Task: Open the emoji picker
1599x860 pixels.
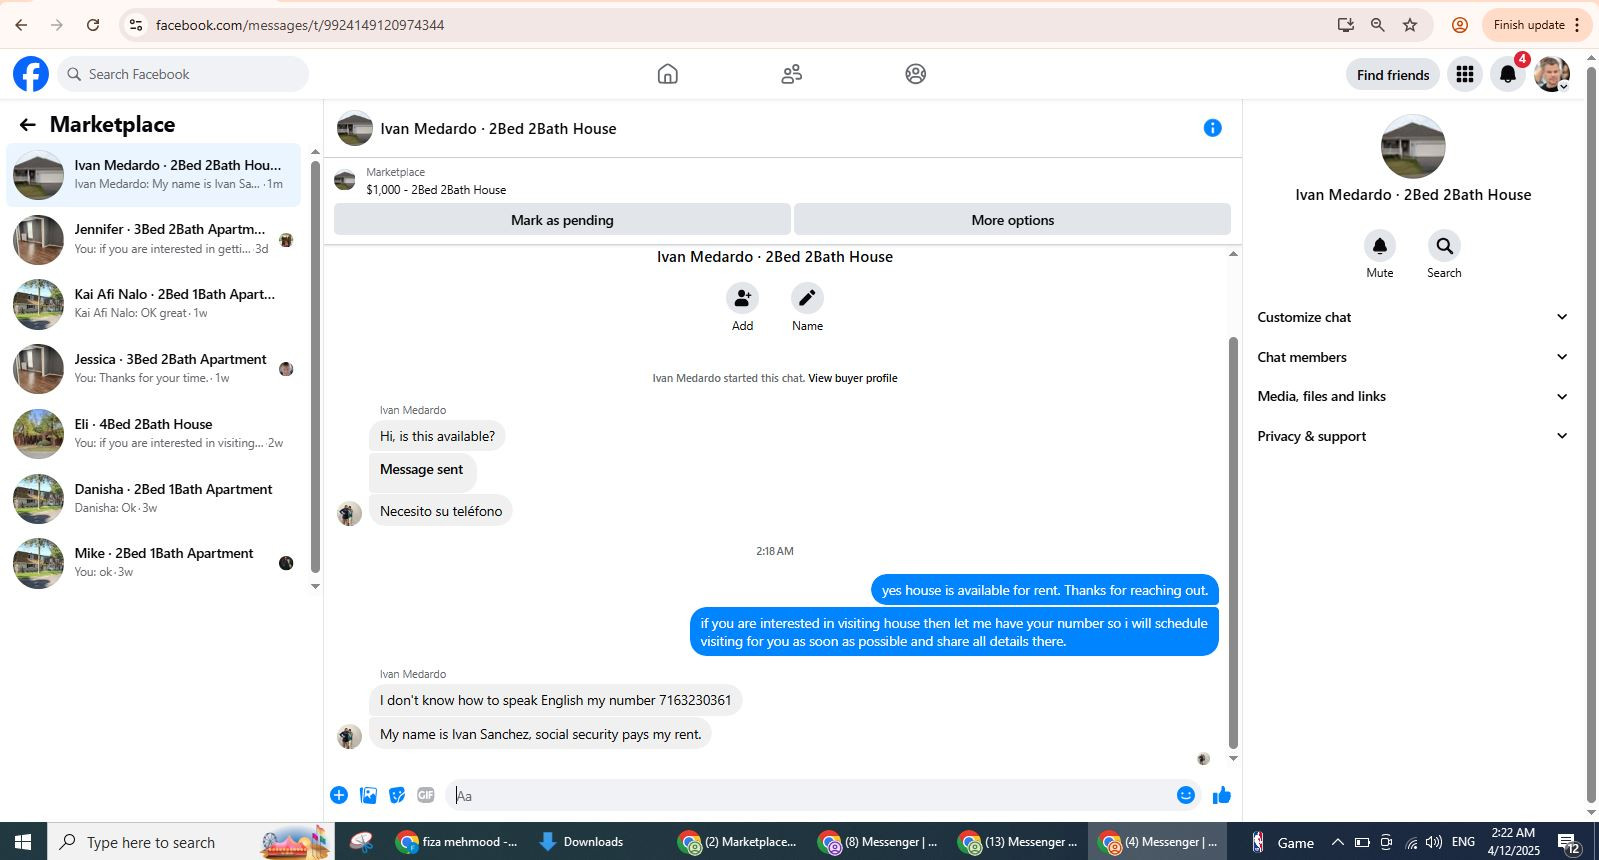Action: coord(1186,795)
